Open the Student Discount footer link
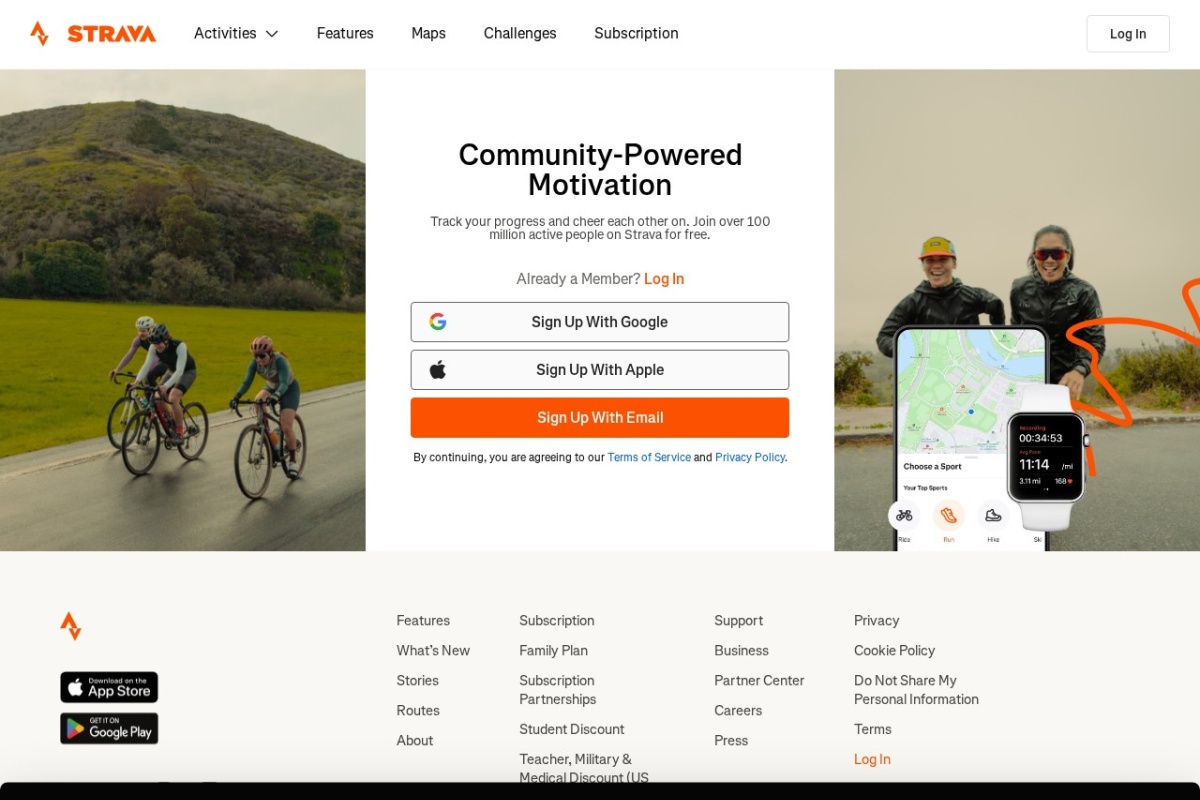 click(572, 730)
